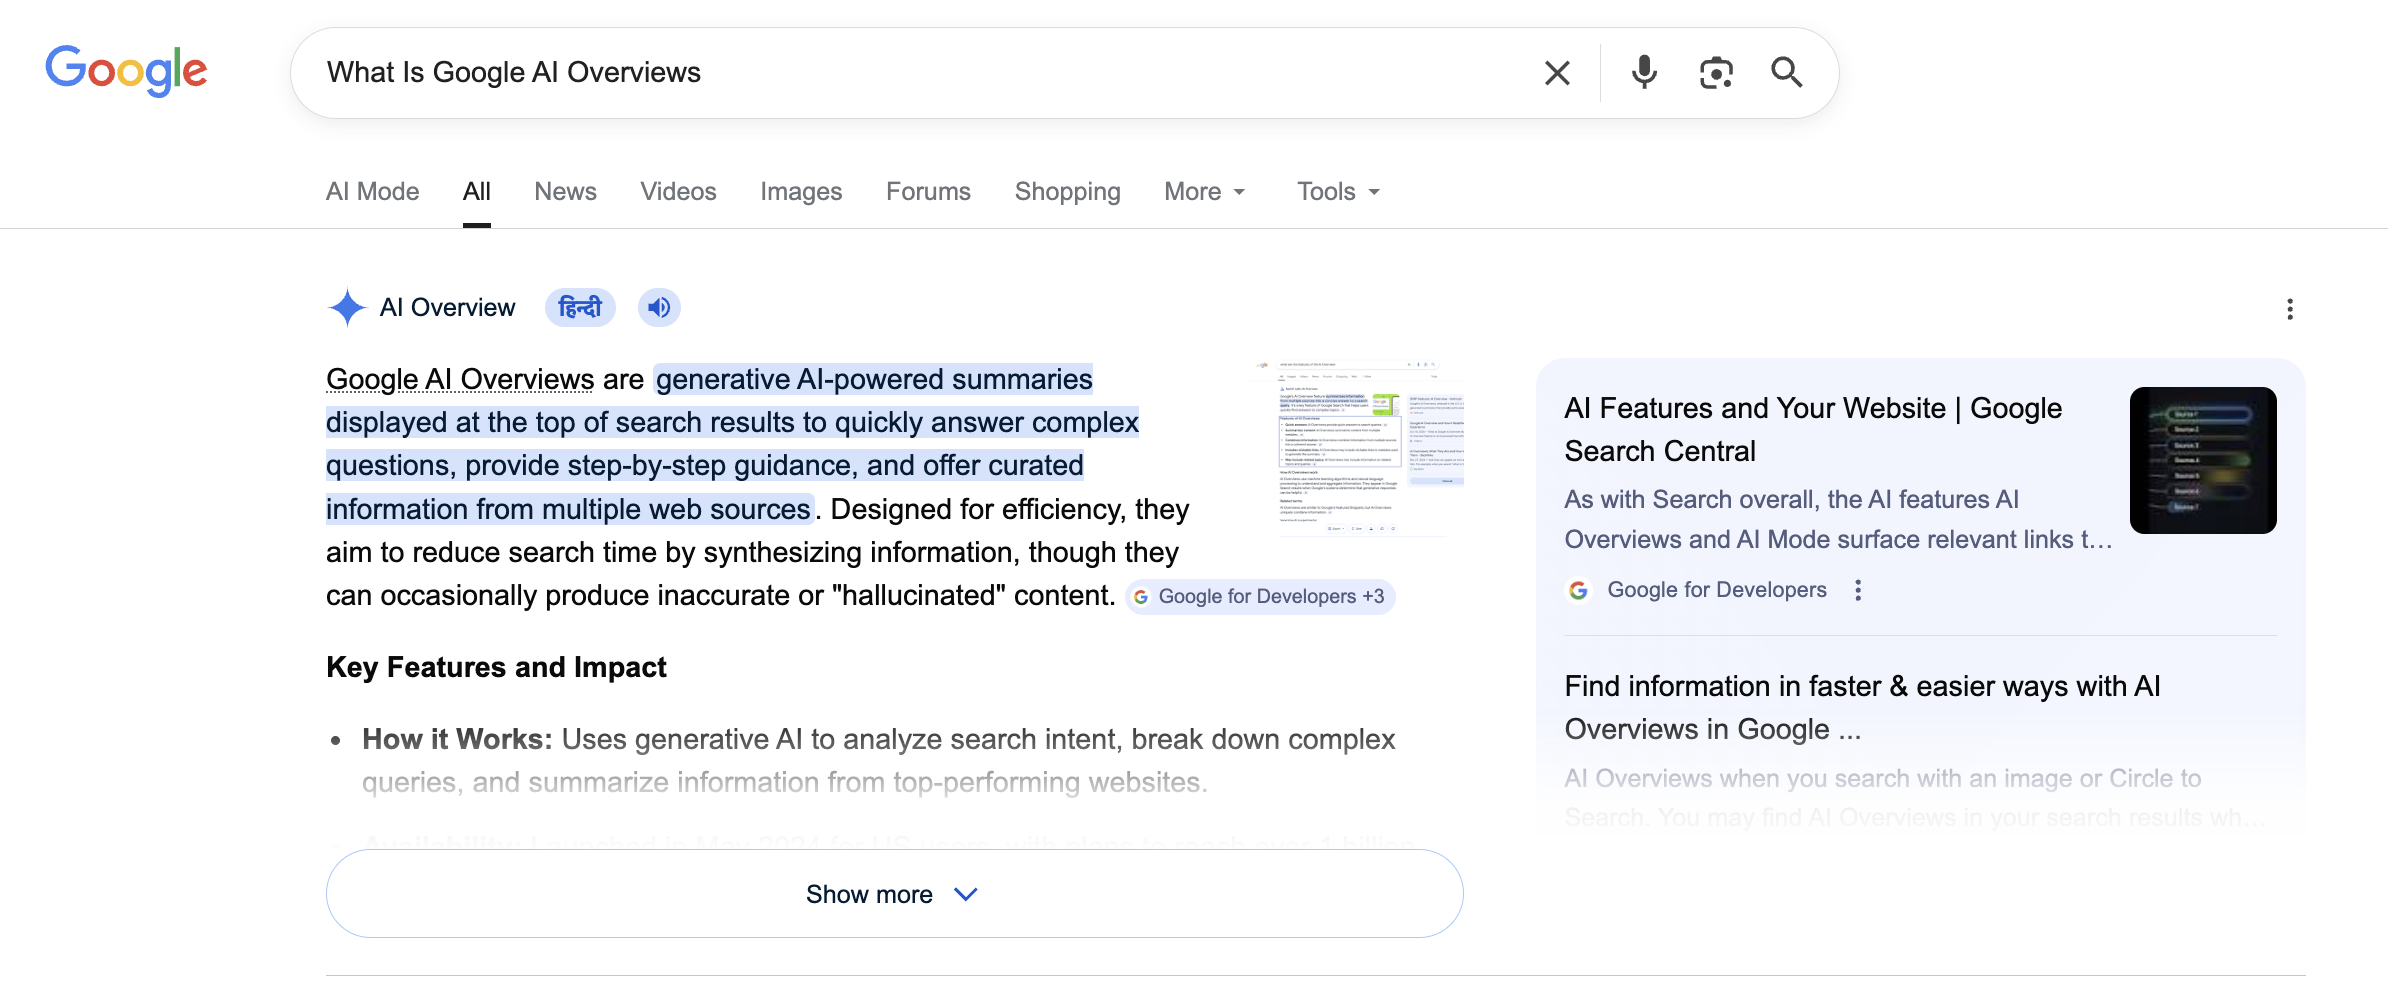Click Google for Developers source name in card
Viewport: 2388px width, 988px height.
(x=1717, y=590)
